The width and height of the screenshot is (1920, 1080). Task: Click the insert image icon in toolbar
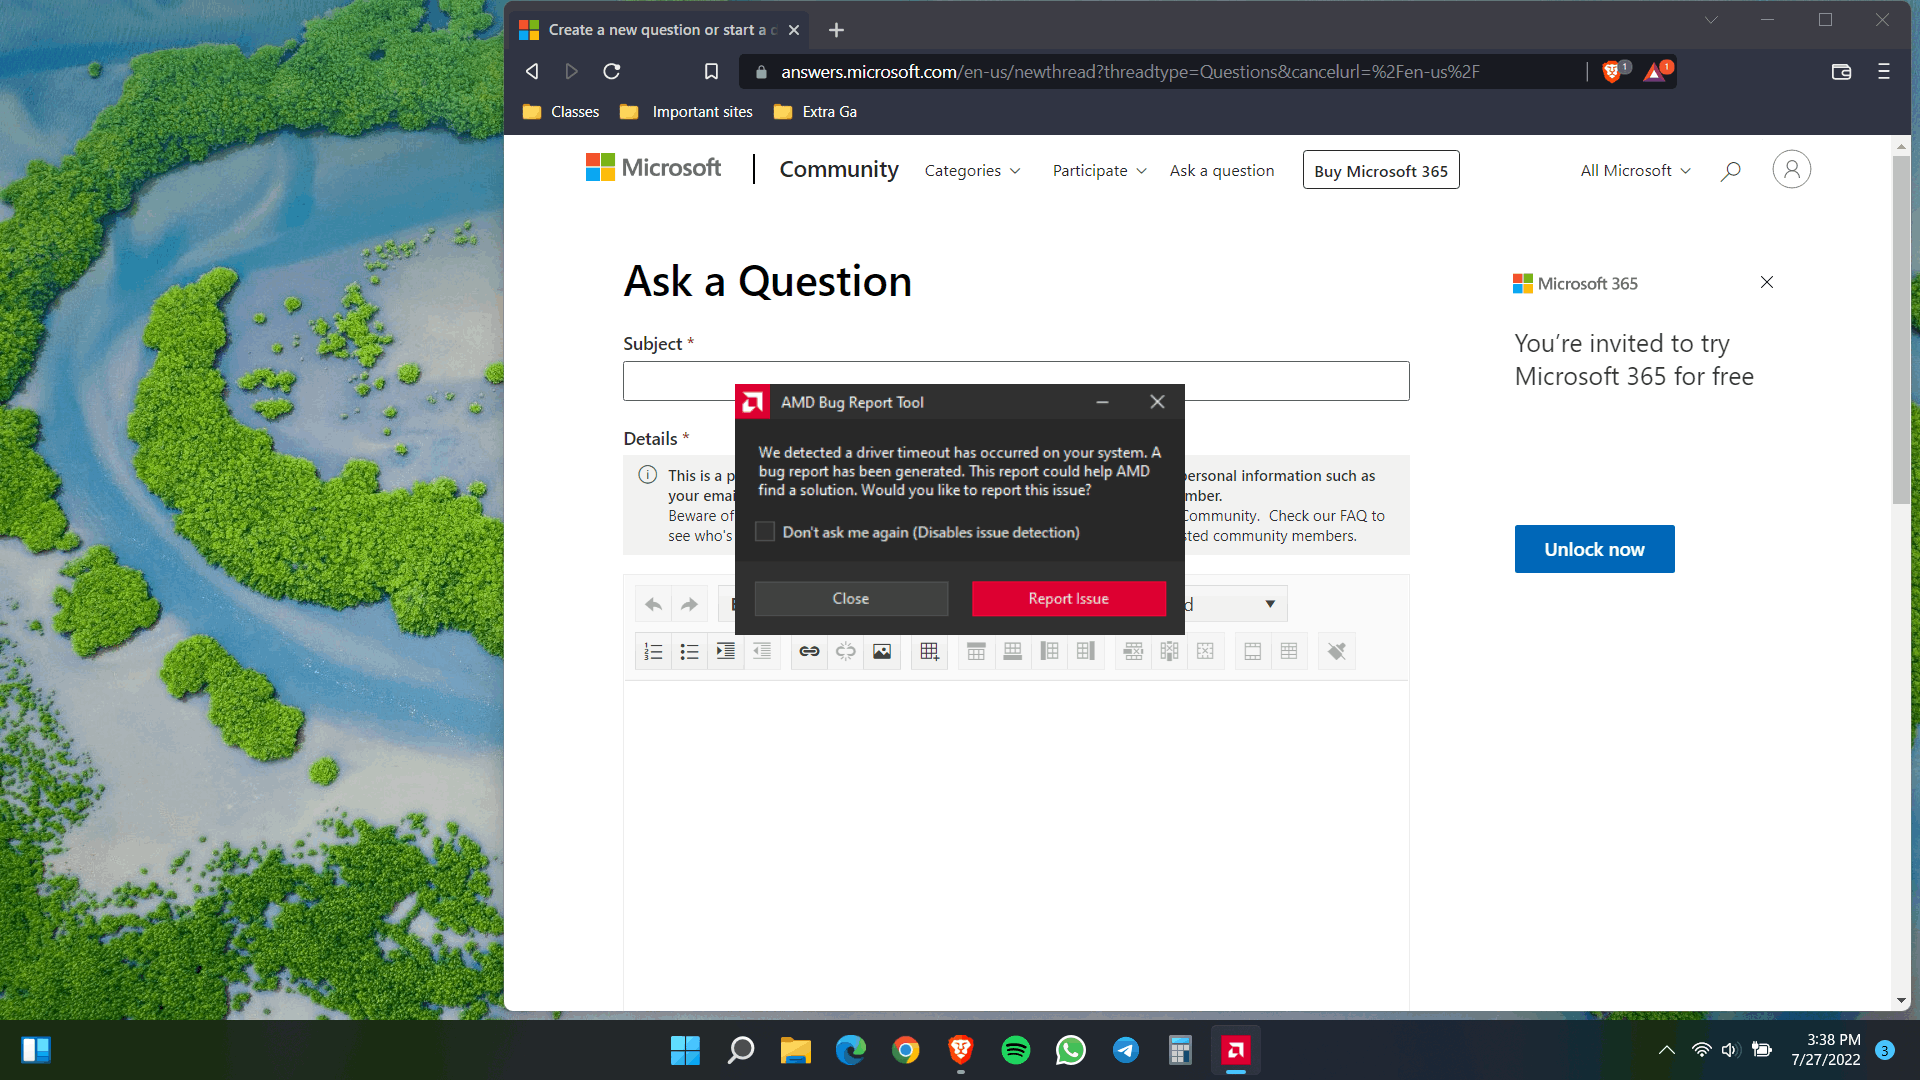pyautogui.click(x=881, y=650)
